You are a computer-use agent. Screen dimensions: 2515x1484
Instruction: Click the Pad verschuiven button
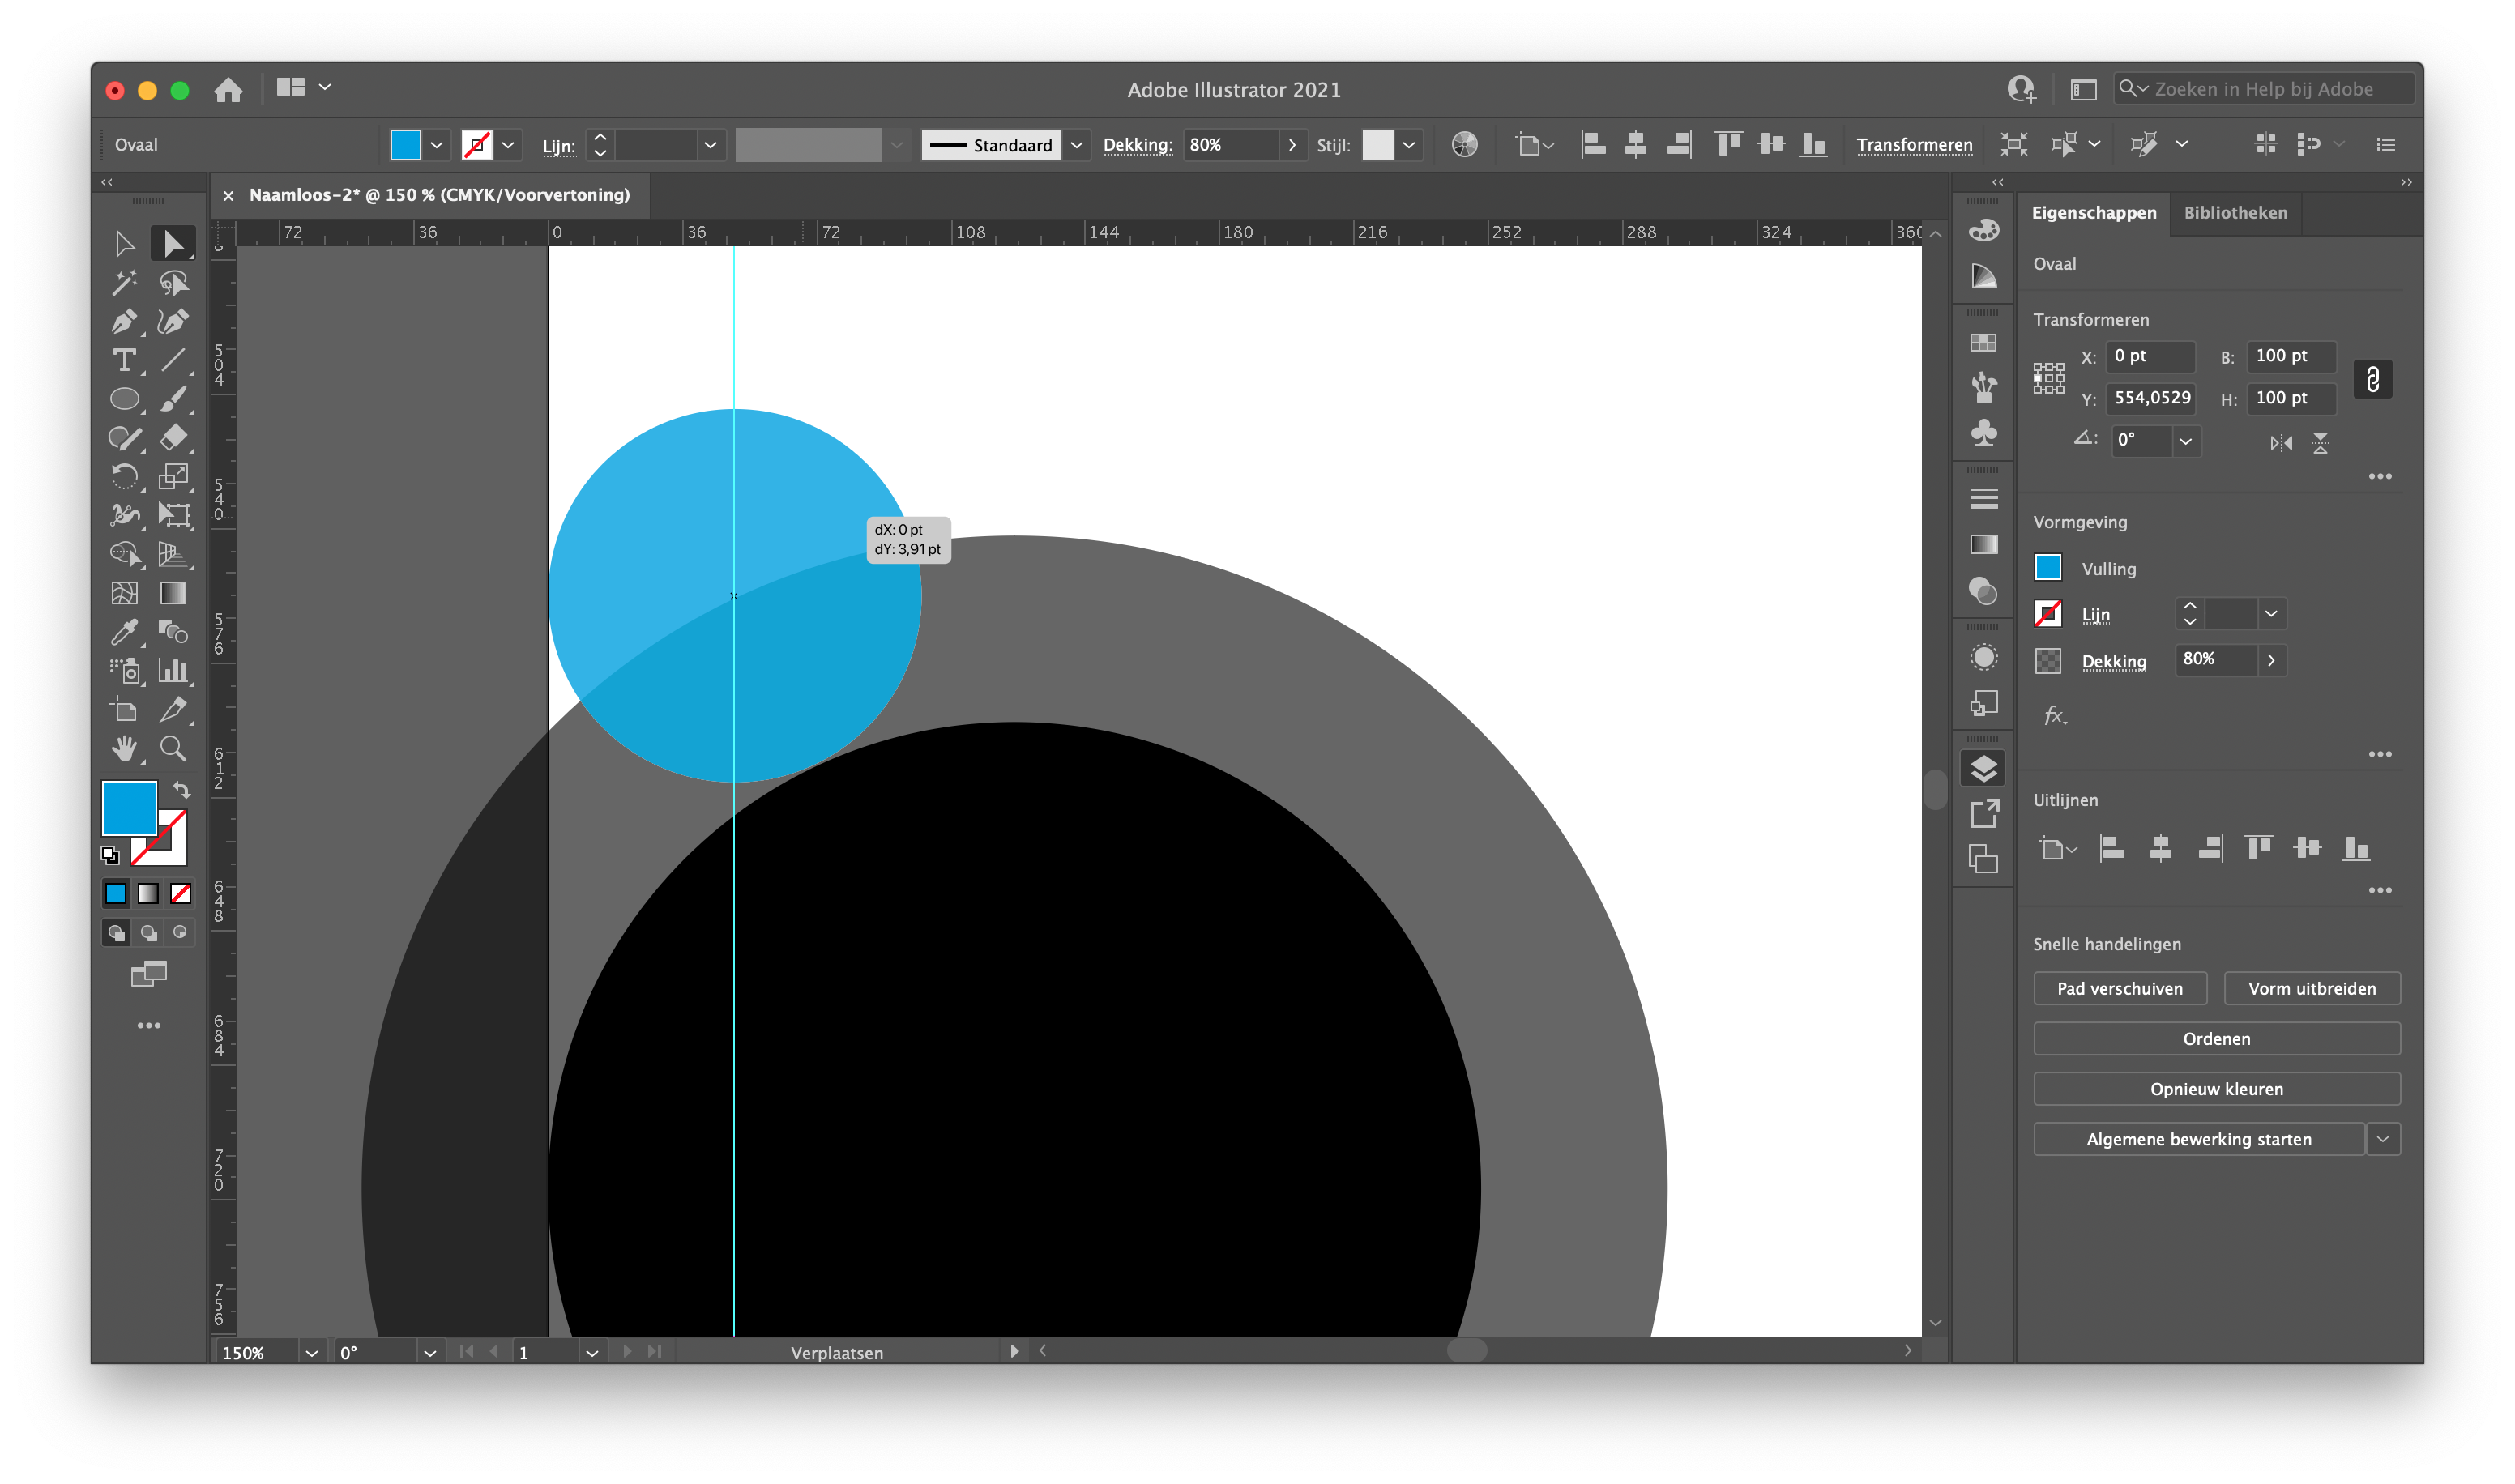(x=2119, y=988)
